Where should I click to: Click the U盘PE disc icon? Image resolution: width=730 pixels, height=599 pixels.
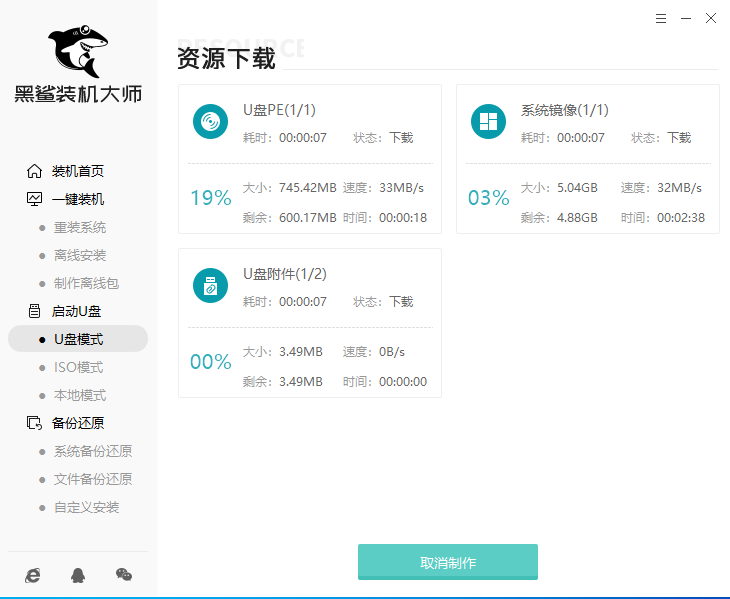click(x=210, y=122)
